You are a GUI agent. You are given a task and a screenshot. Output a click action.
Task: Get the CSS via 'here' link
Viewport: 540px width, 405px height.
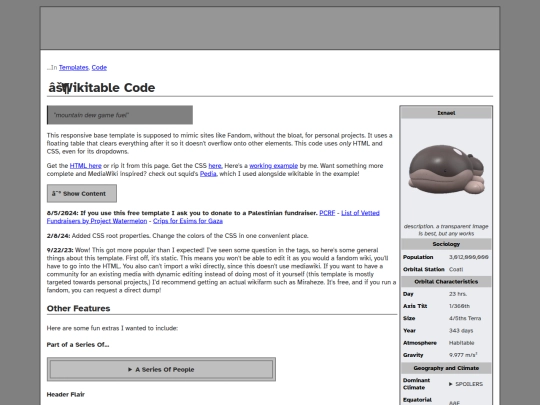coord(215,166)
